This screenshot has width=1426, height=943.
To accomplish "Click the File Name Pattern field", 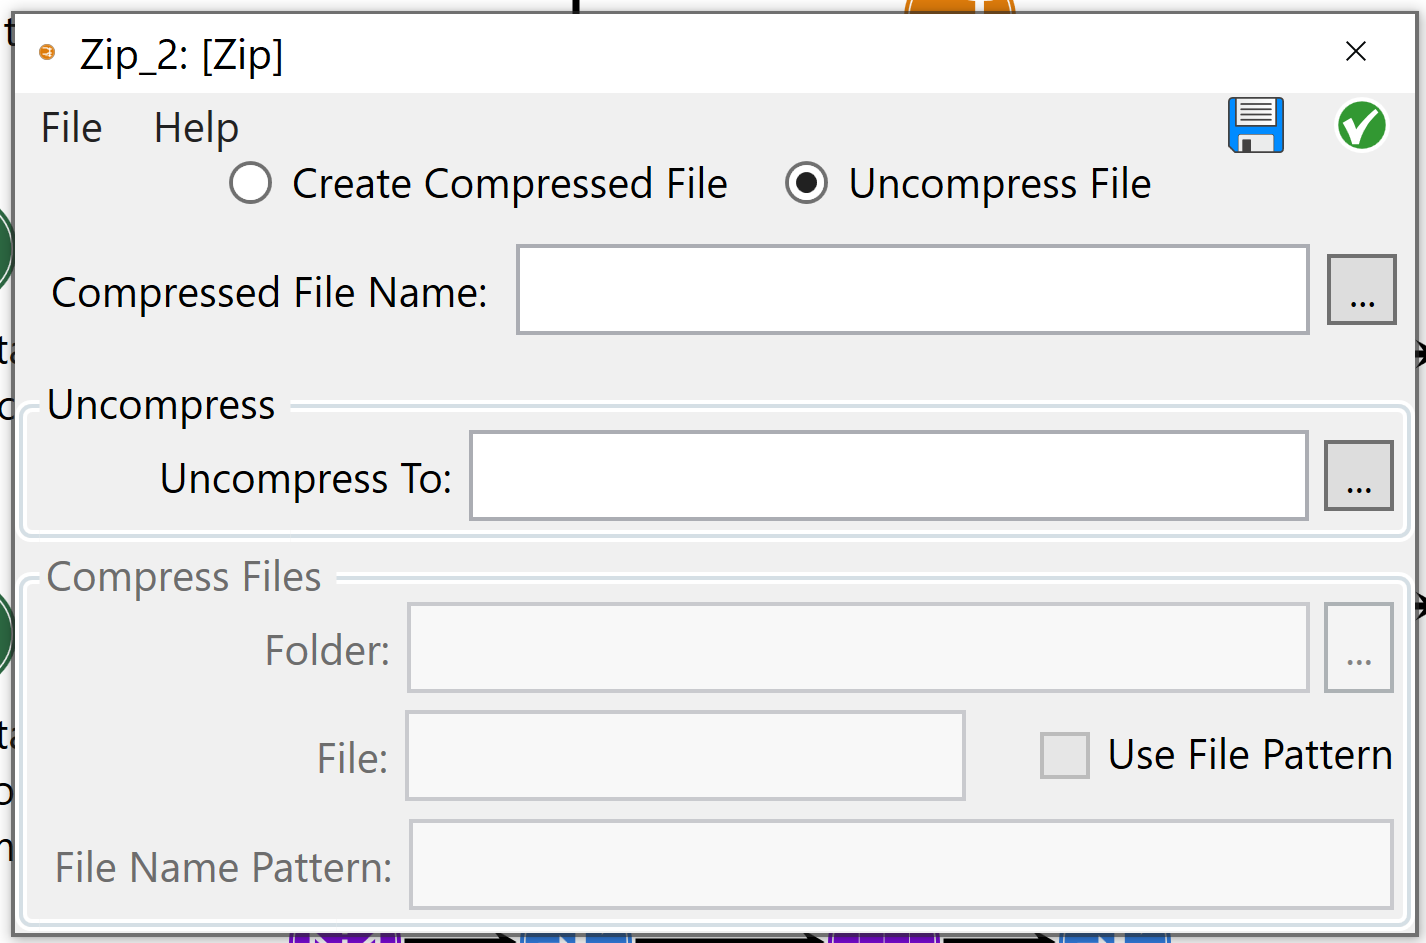I will point(900,865).
